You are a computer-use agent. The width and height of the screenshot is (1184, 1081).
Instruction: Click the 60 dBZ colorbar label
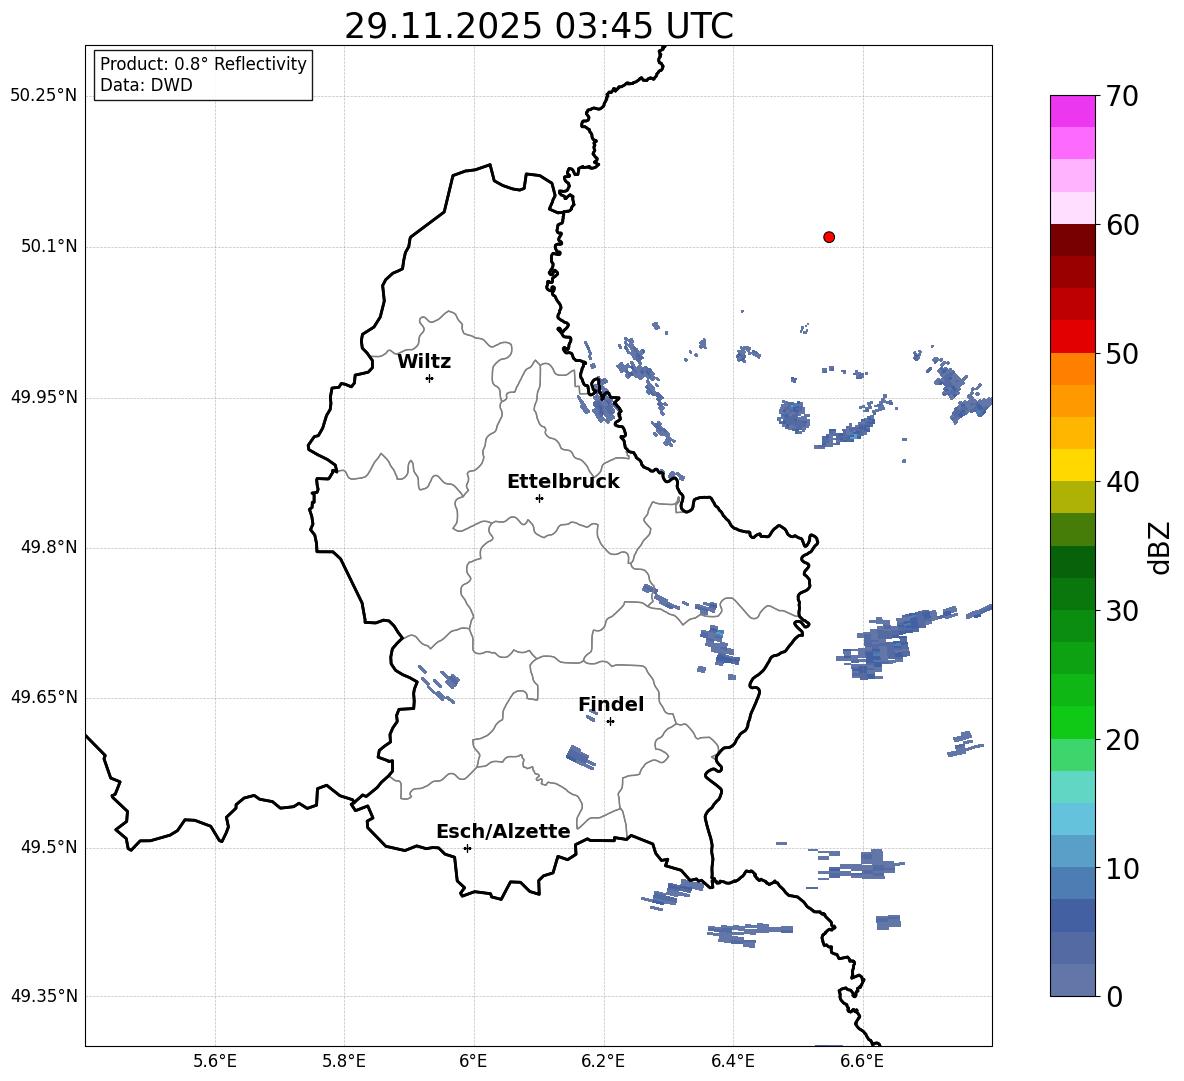[x=1122, y=225]
